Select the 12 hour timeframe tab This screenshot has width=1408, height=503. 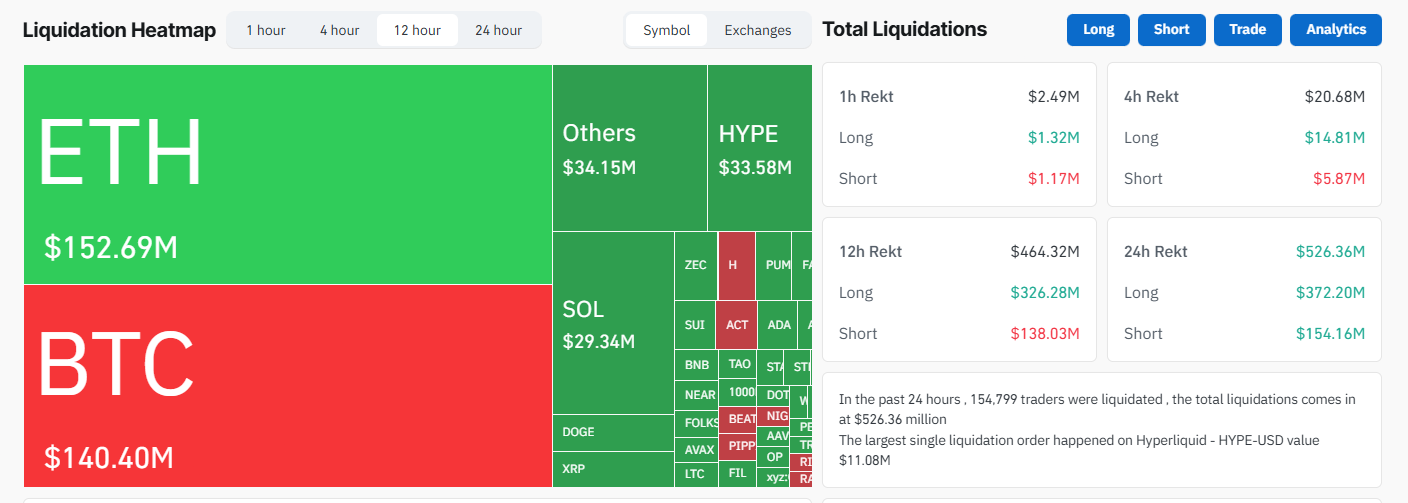click(x=417, y=30)
